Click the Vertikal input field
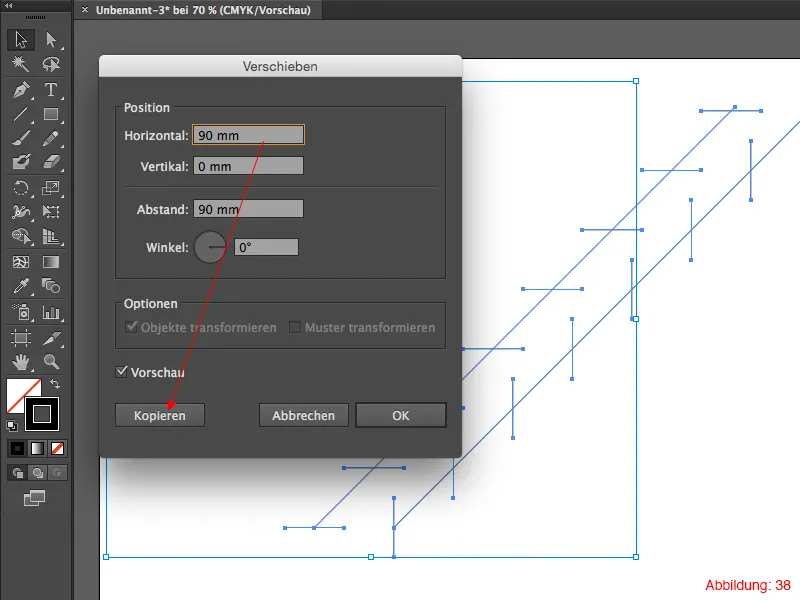Image resolution: width=800 pixels, height=600 pixels. [248, 166]
